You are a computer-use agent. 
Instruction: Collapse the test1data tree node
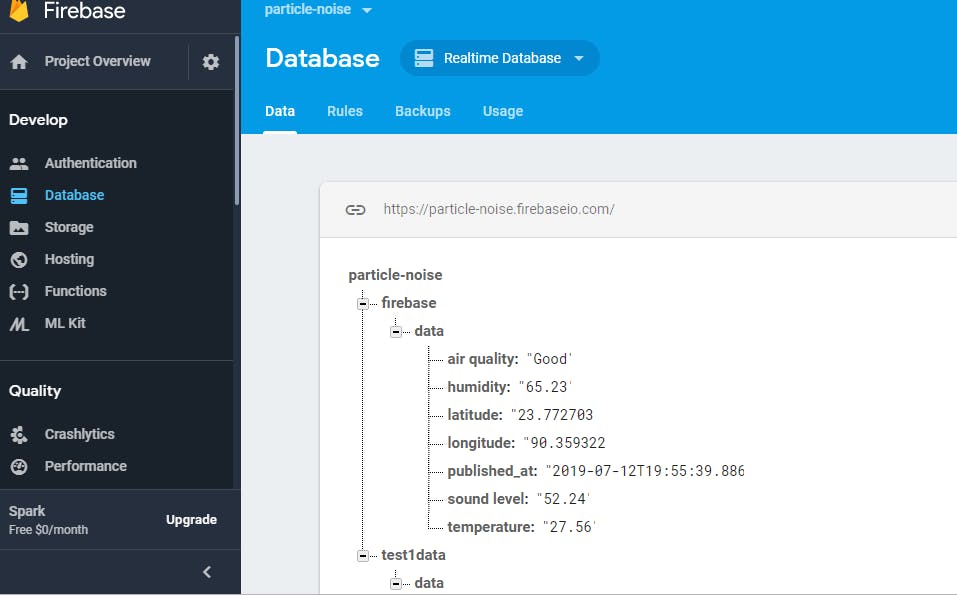click(x=362, y=555)
